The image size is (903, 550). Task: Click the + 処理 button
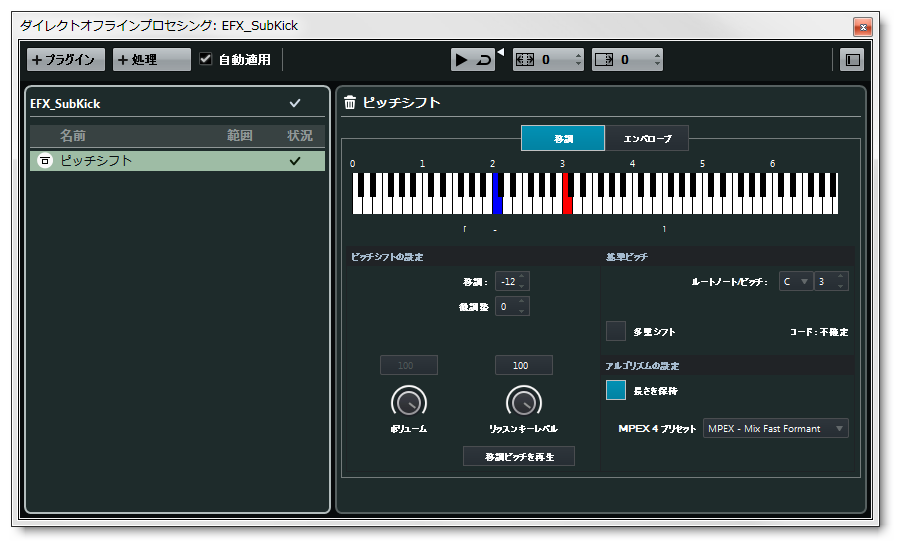151,59
